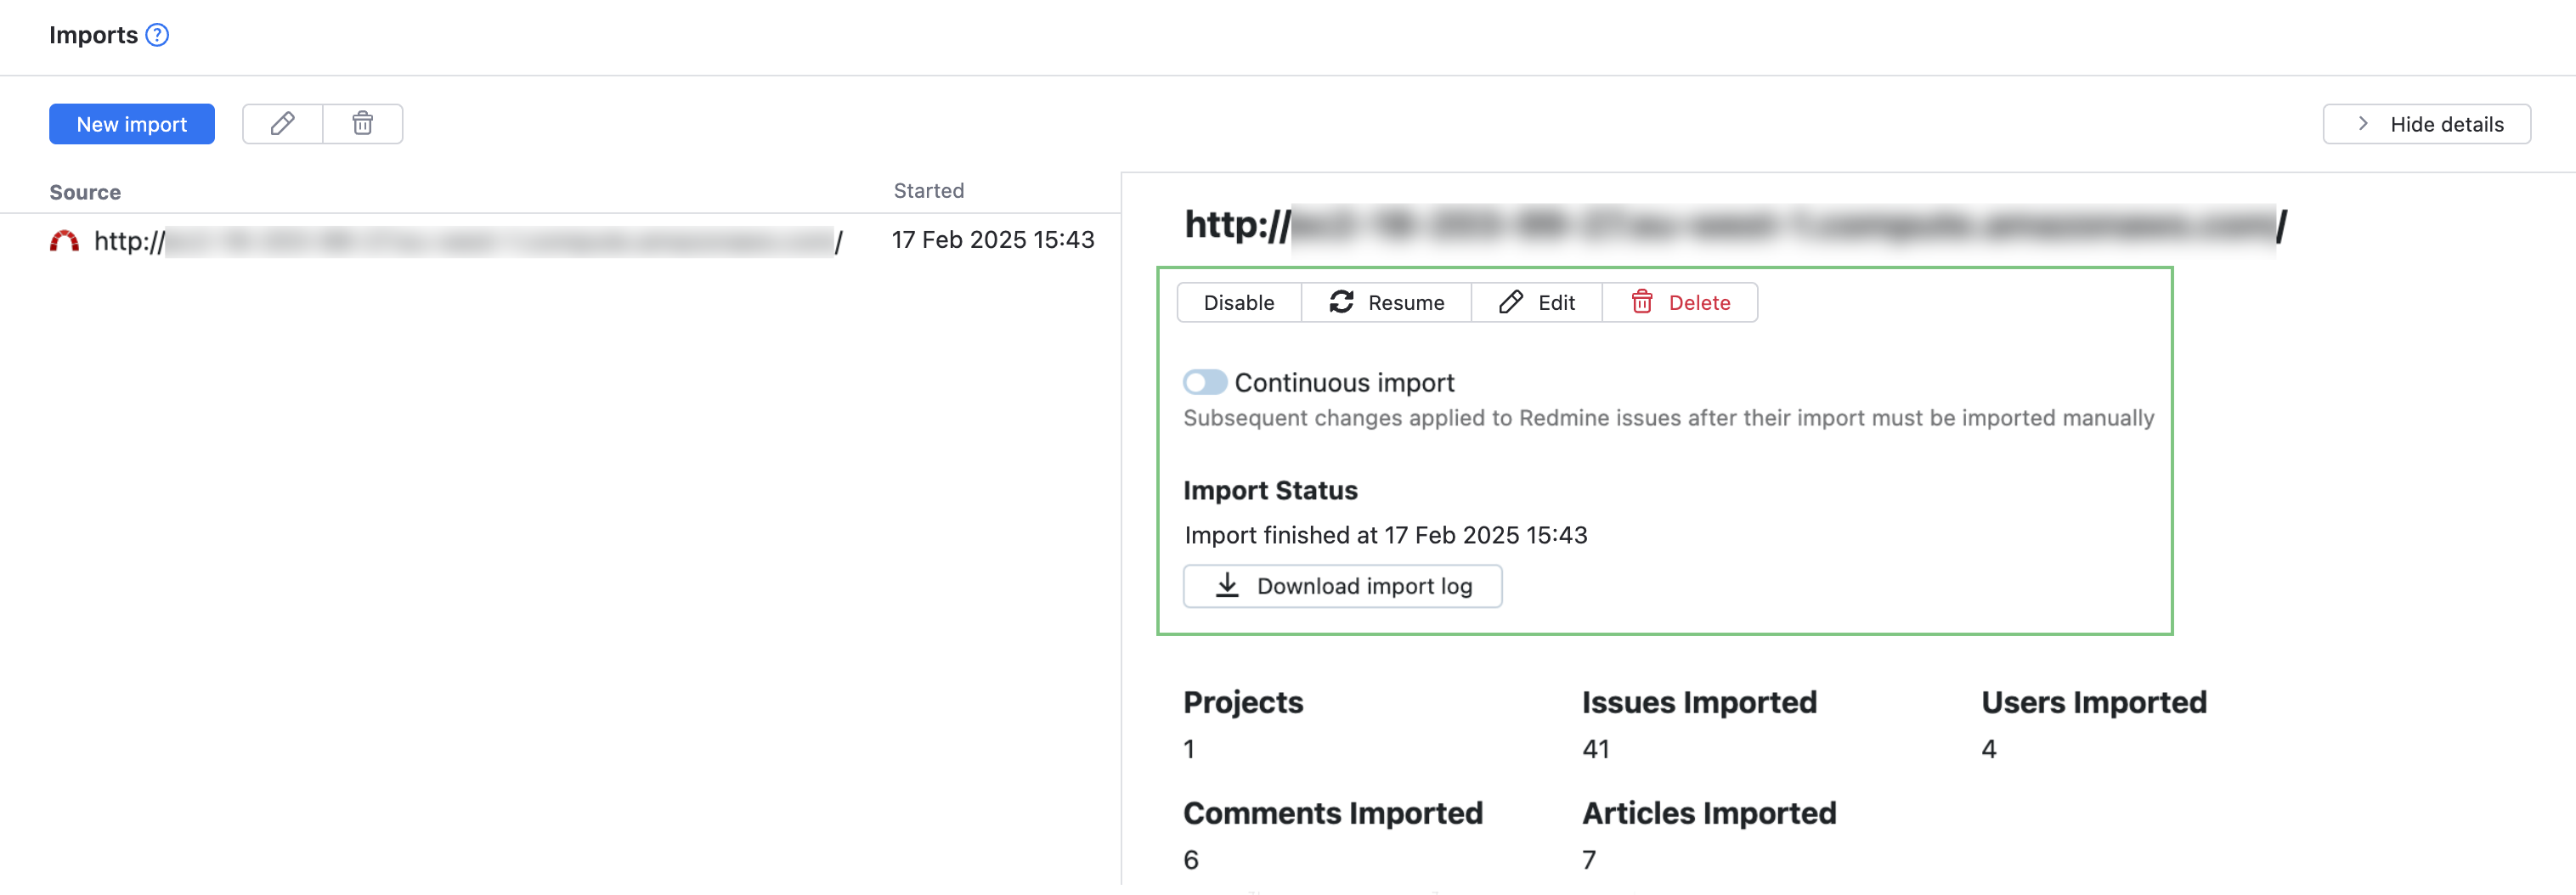Click the trash icon next to the pencil toolbar icon
The height and width of the screenshot is (895, 2576).
tap(362, 123)
